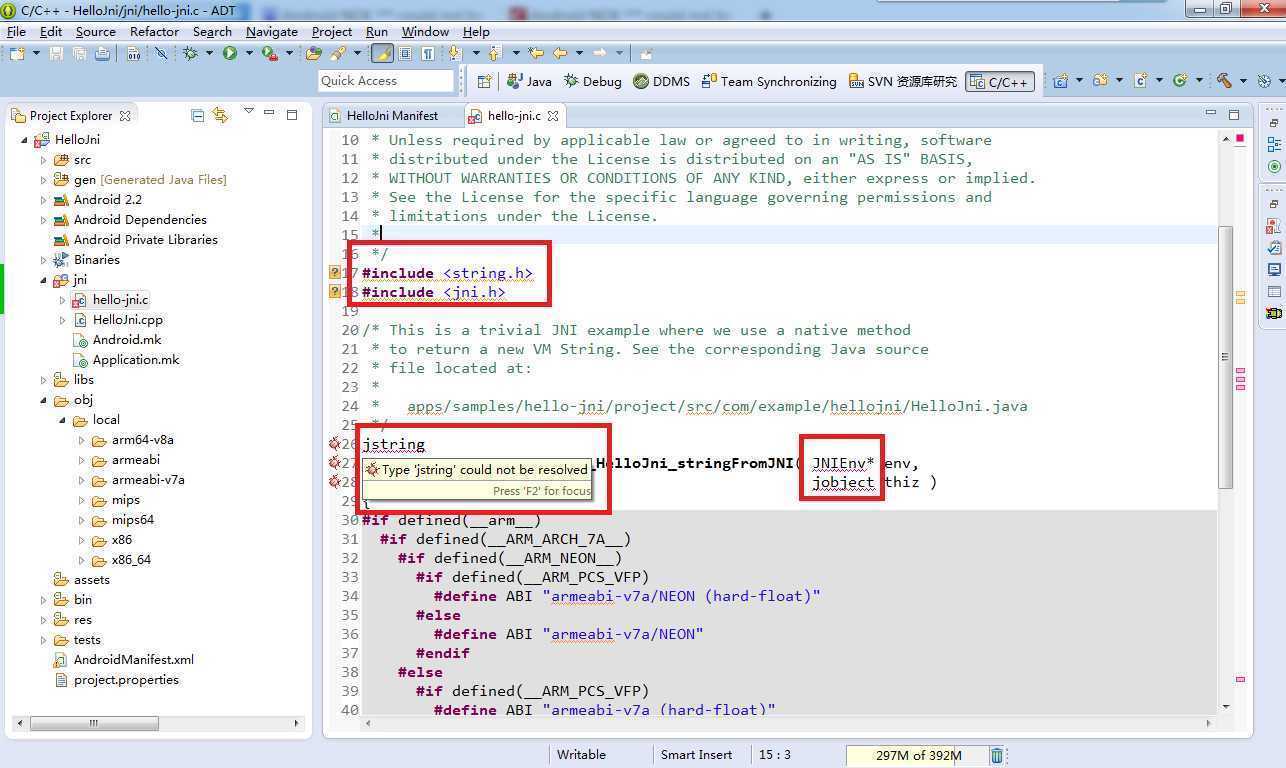Close the hello-jni.c editor tab
This screenshot has height=768, width=1286.
click(552, 116)
